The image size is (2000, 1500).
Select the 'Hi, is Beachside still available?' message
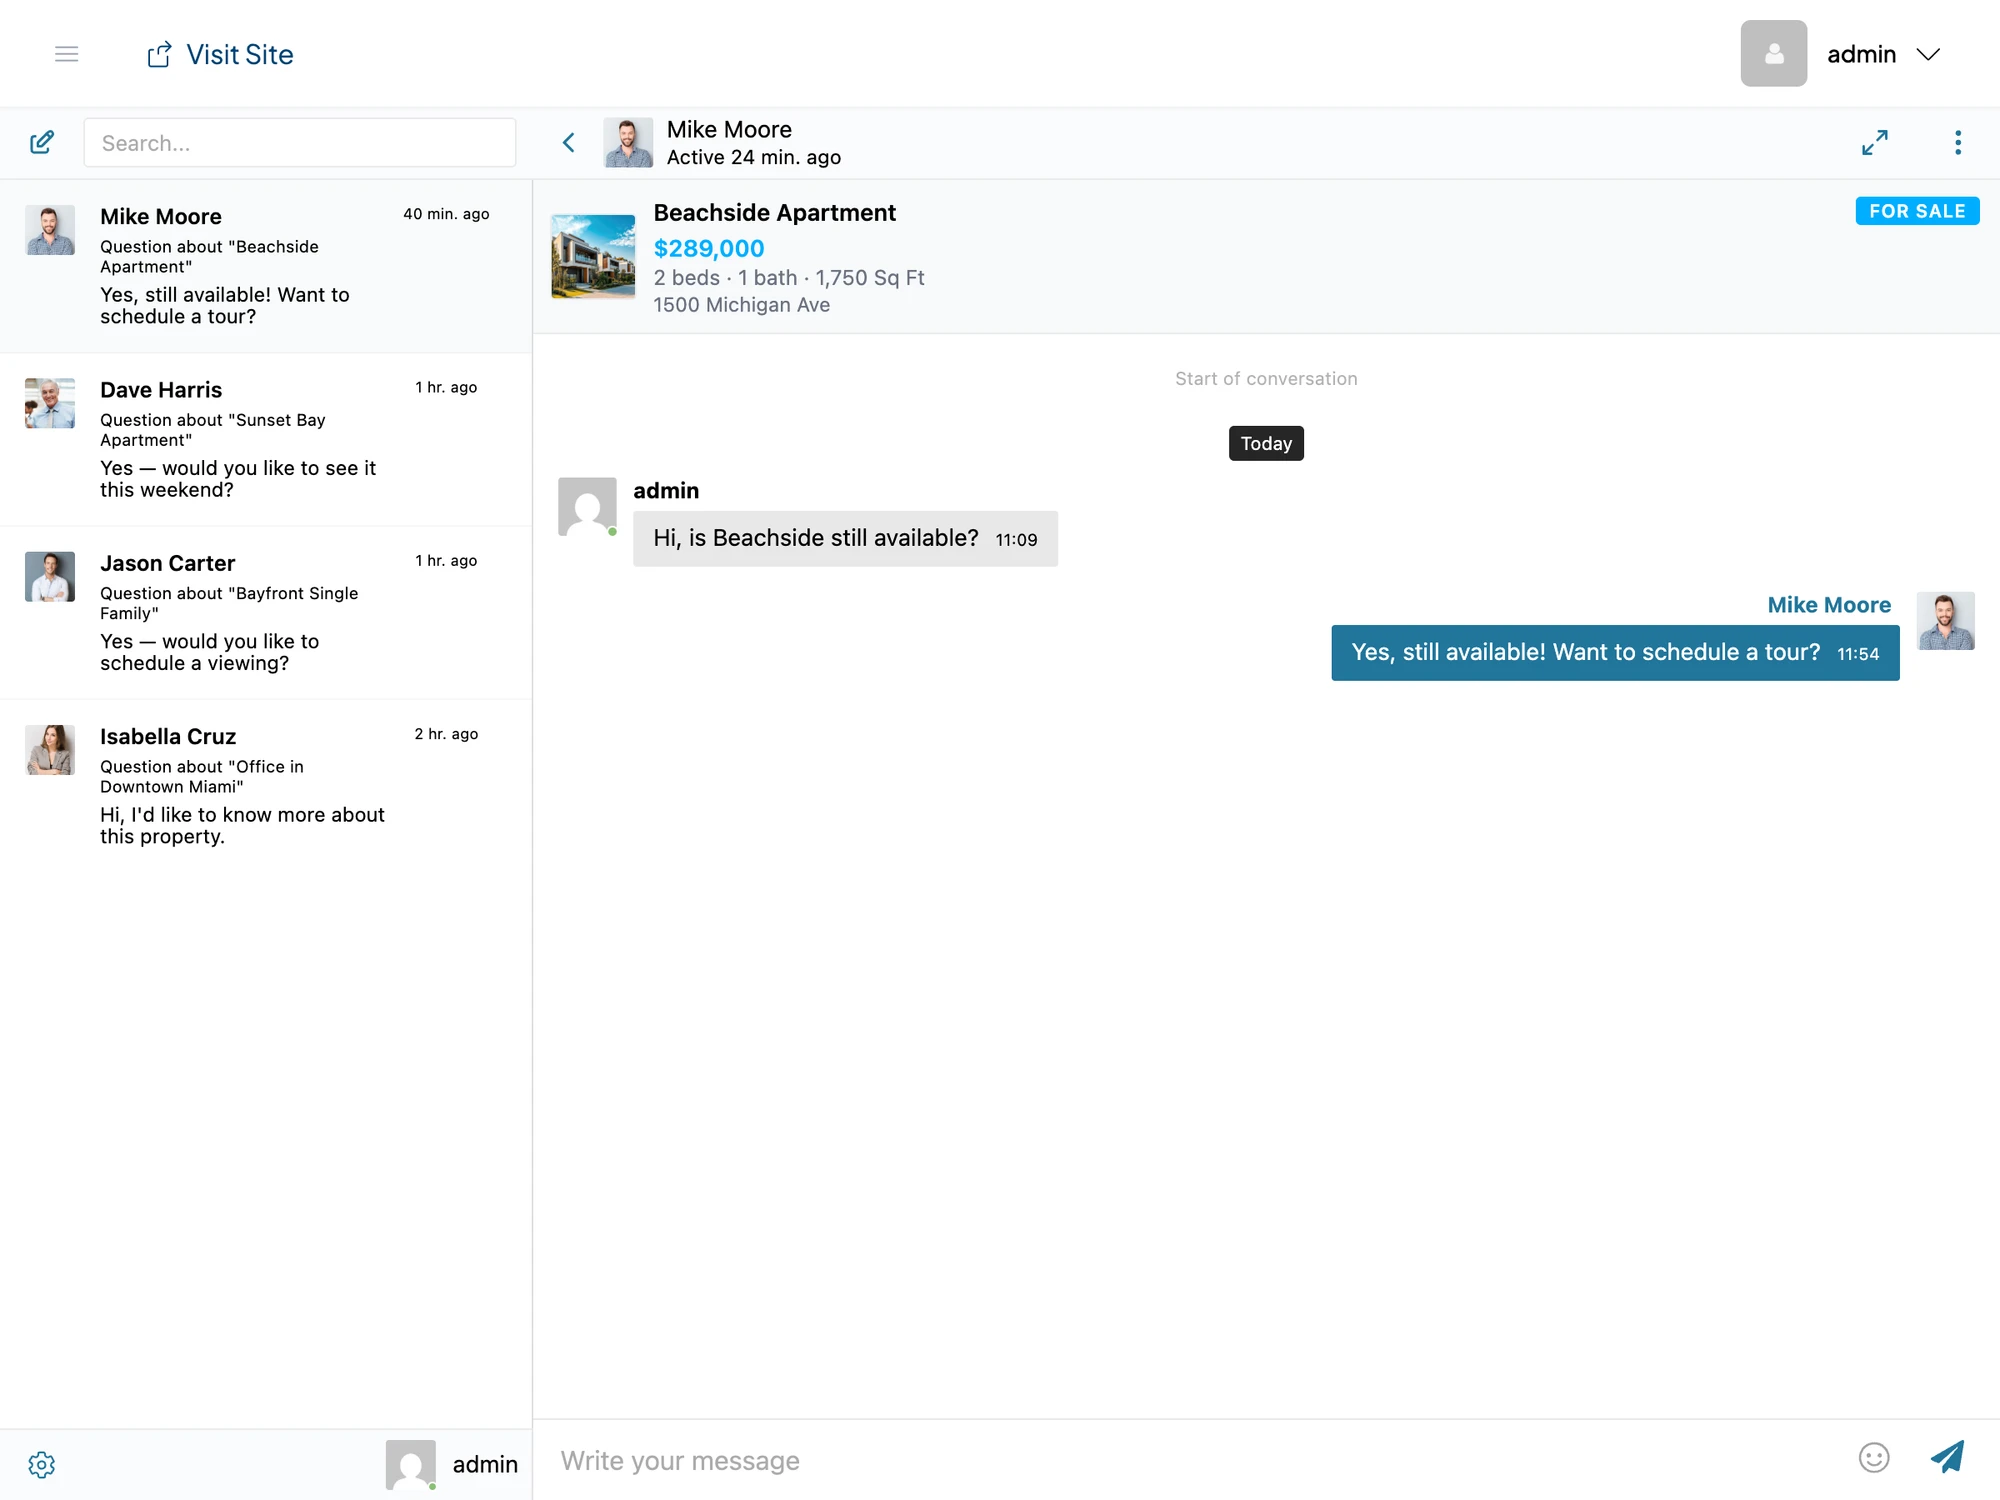point(845,539)
